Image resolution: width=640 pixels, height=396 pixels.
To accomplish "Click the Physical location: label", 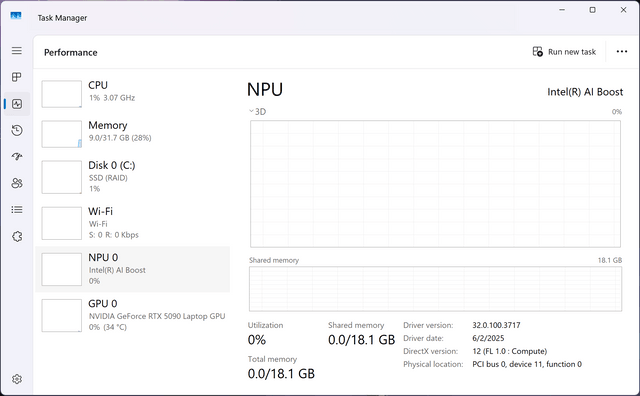I will click(x=433, y=364).
